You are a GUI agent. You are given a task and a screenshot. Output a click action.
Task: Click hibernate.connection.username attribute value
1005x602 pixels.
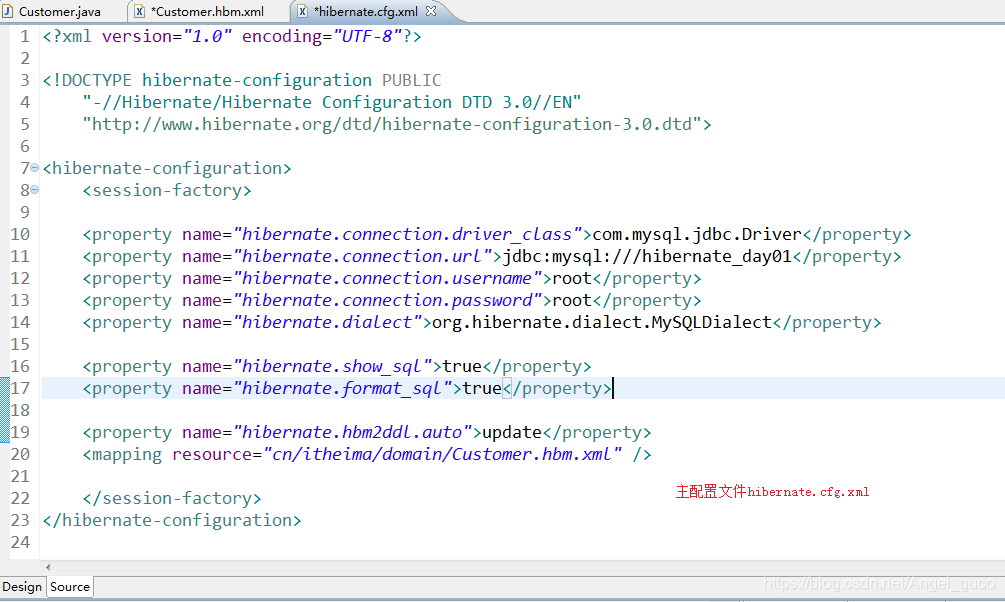[387, 278]
